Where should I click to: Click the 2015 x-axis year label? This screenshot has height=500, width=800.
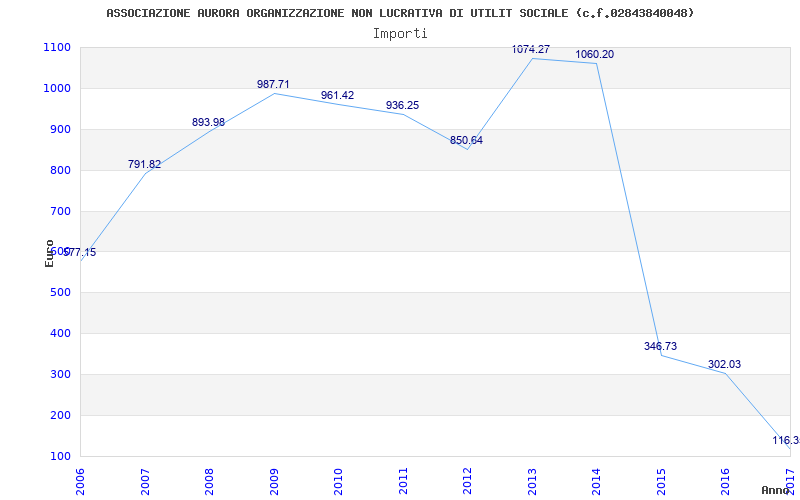[661, 481]
